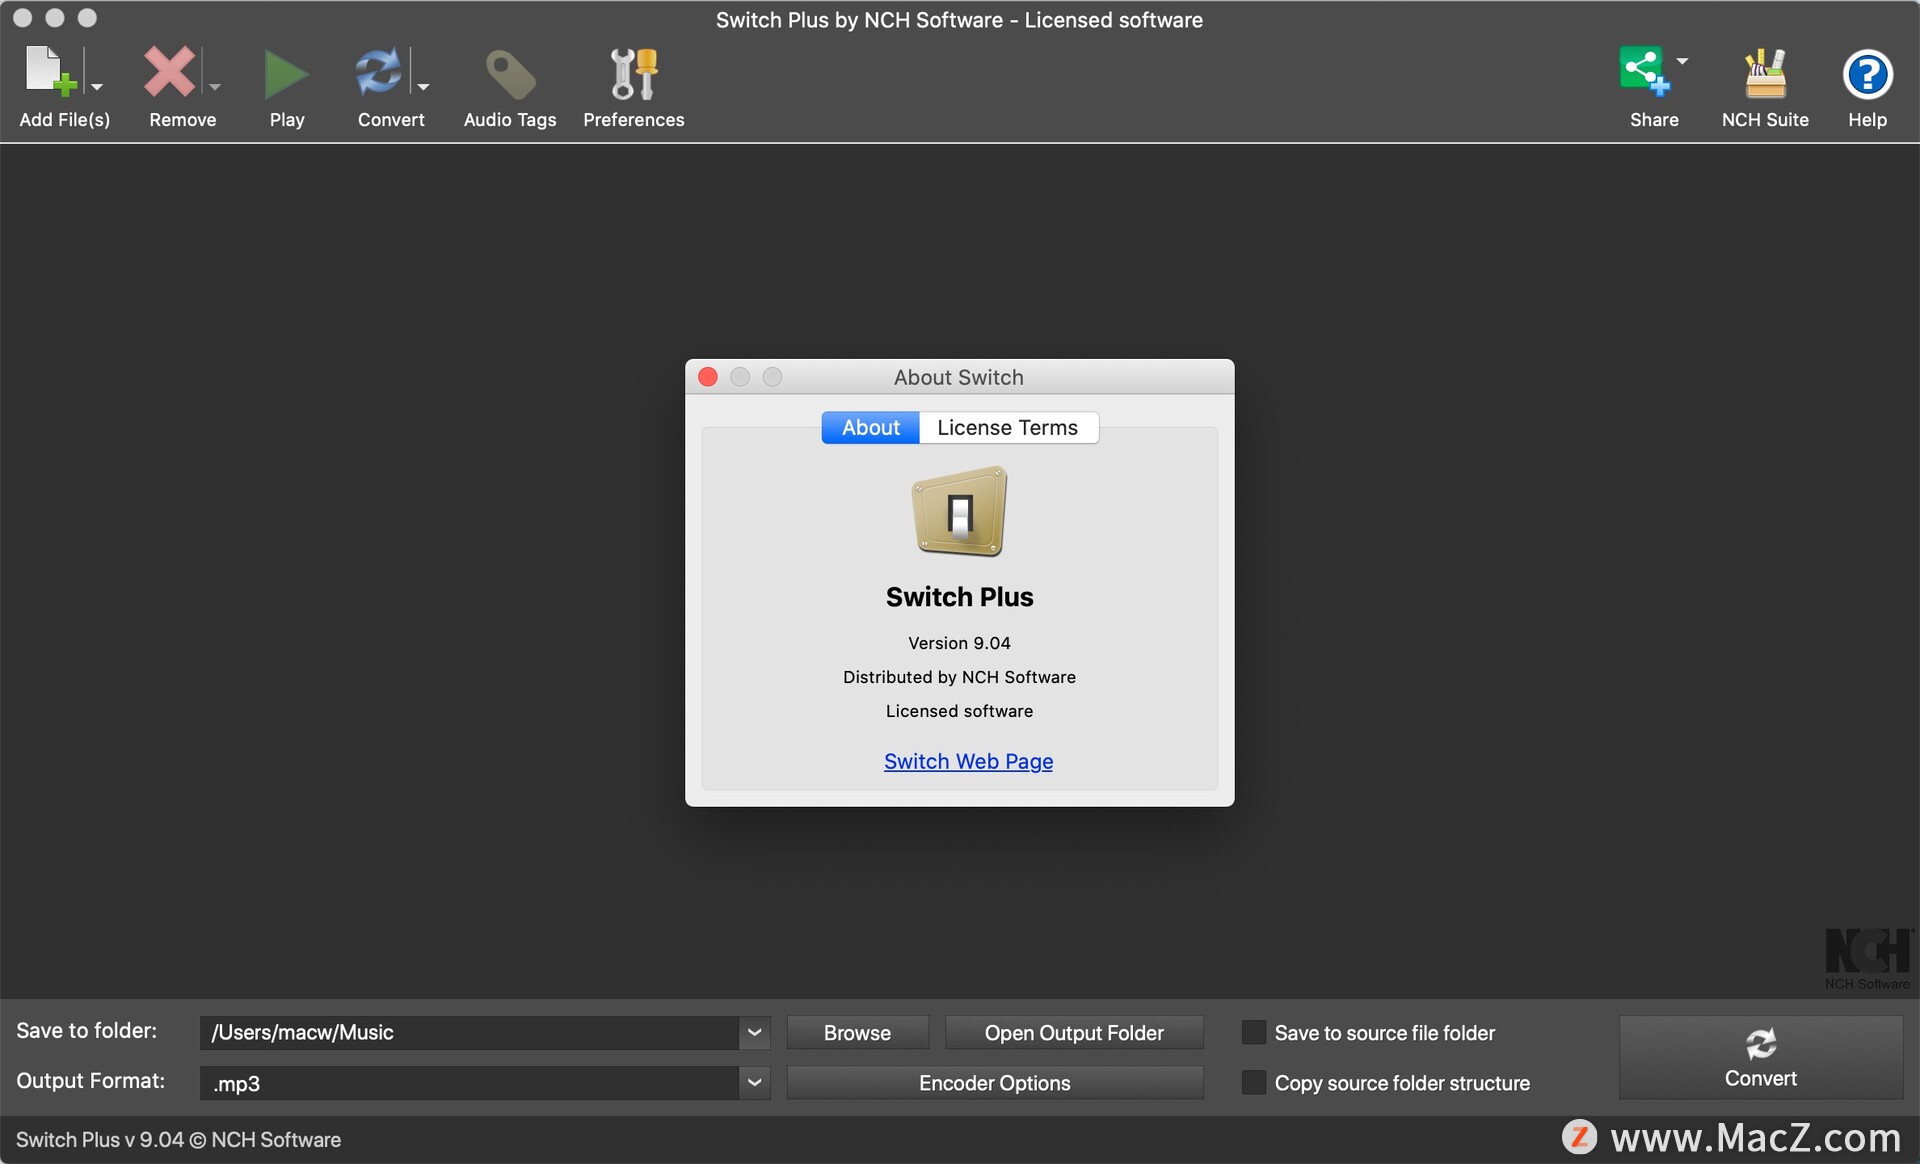
Task: Open Encoder Options
Action: pos(995,1083)
